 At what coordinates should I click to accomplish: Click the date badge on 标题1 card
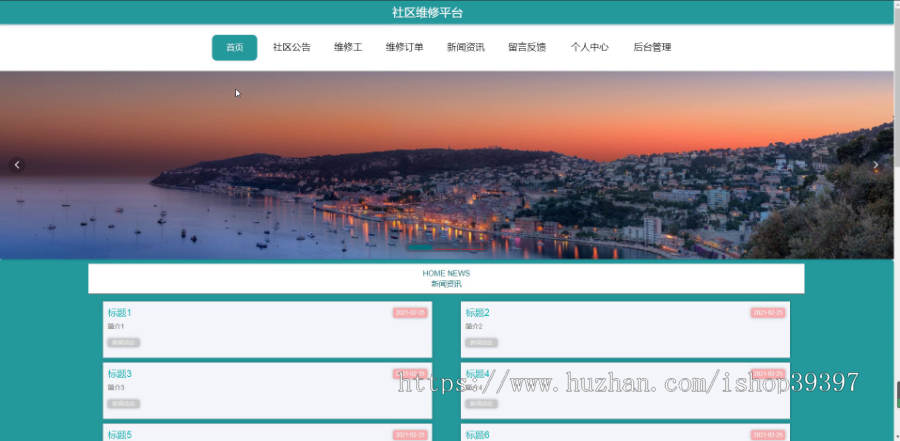click(x=410, y=313)
